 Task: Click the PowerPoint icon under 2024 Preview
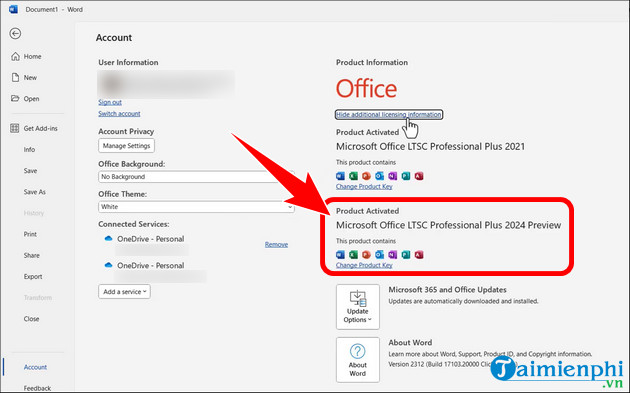tap(366, 255)
